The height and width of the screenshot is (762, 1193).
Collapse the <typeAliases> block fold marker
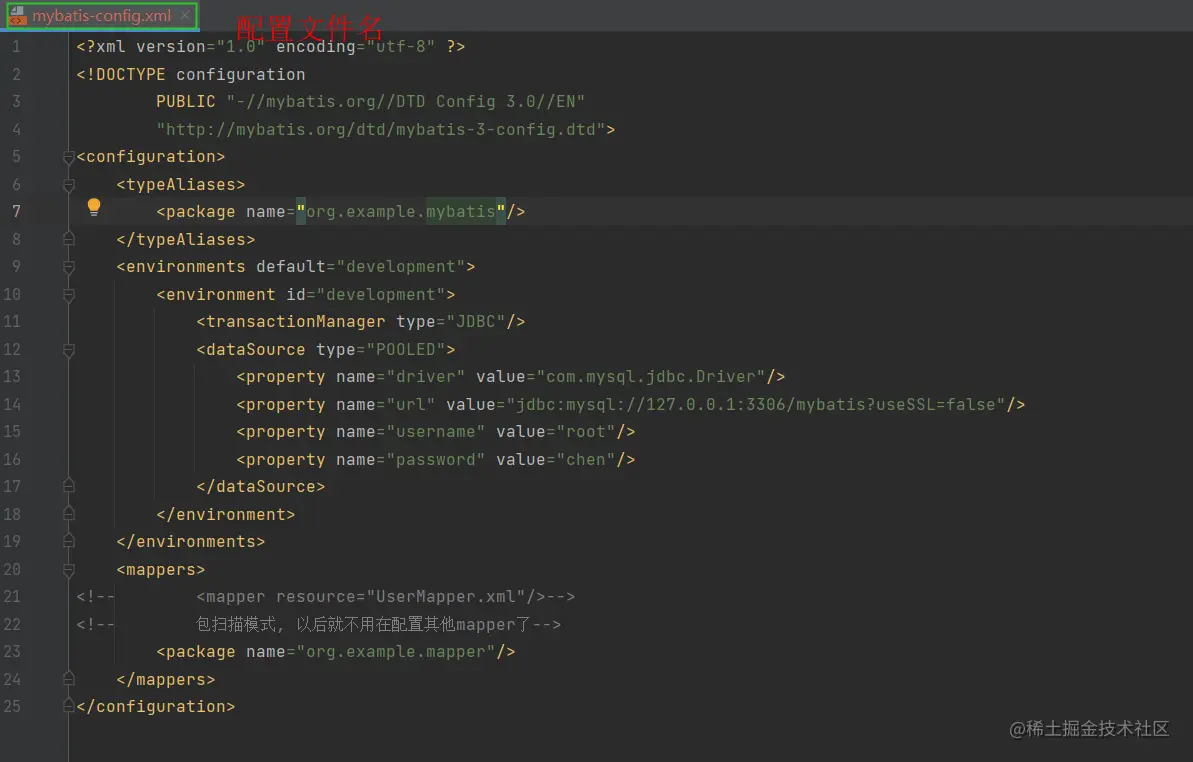tap(68, 185)
